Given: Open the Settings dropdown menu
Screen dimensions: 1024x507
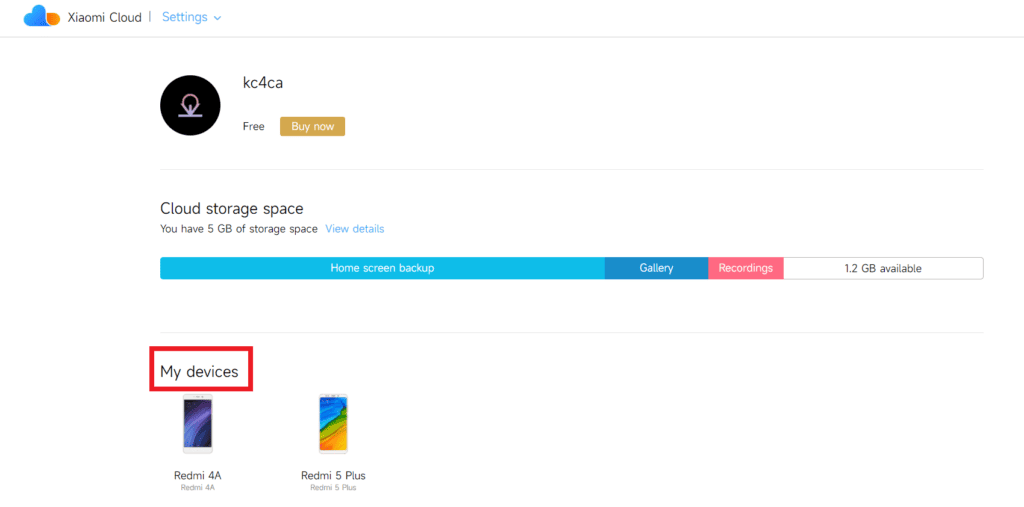Looking at the screenshot, I should [x=191, y=17].
